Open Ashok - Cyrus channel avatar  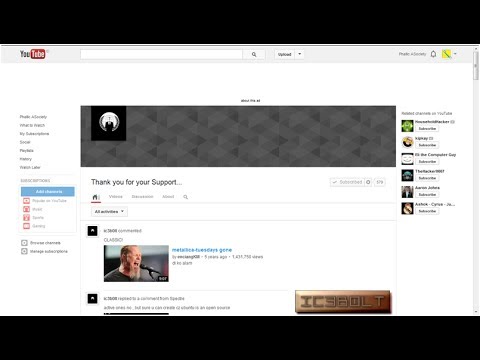pyautogui.click(x=407, y=208)
